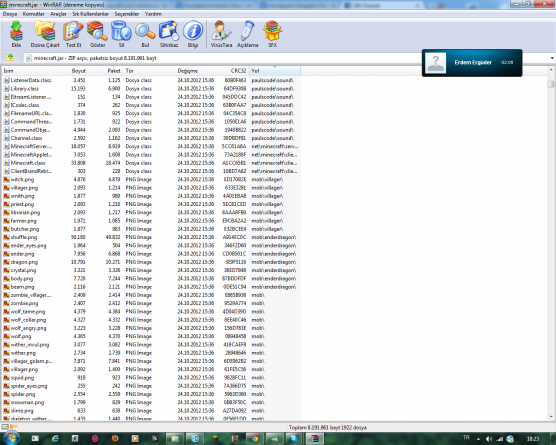This screenshot has width=556, height=445.
Task: Click the Ekle (add to archive) toolbar icon
Action: tap(16, 34)
